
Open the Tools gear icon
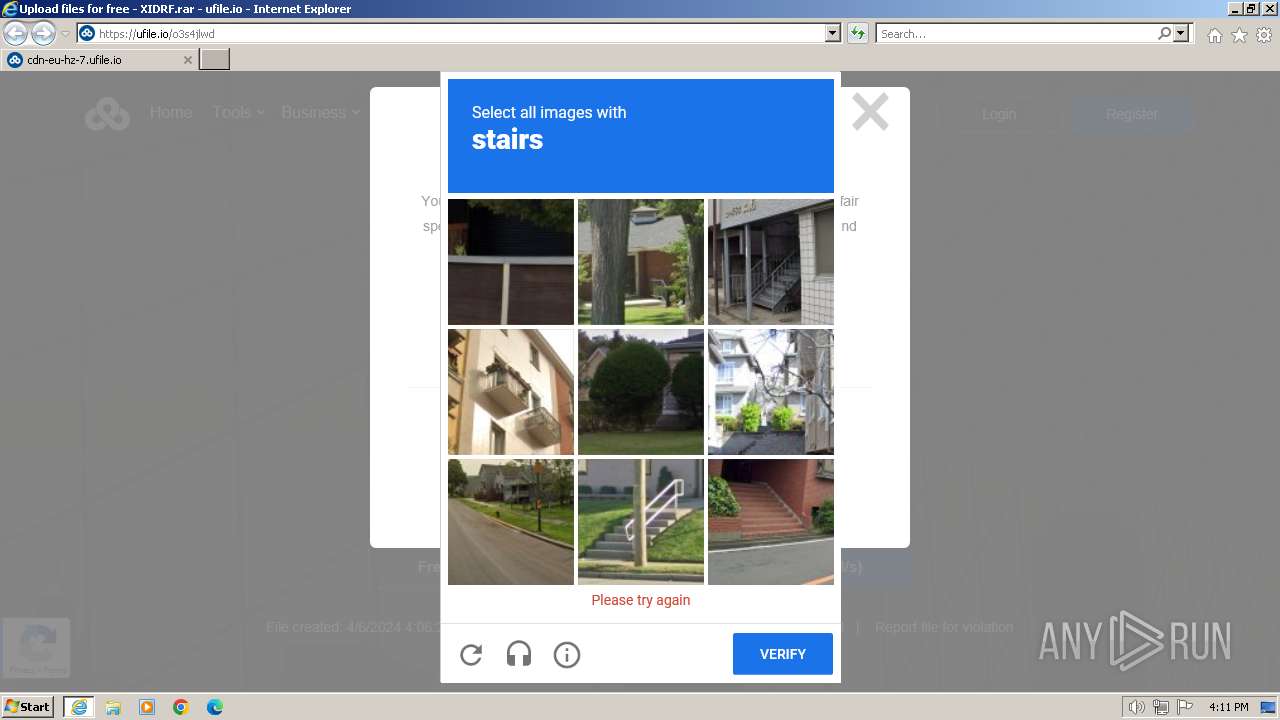[x=1264, y=35]
